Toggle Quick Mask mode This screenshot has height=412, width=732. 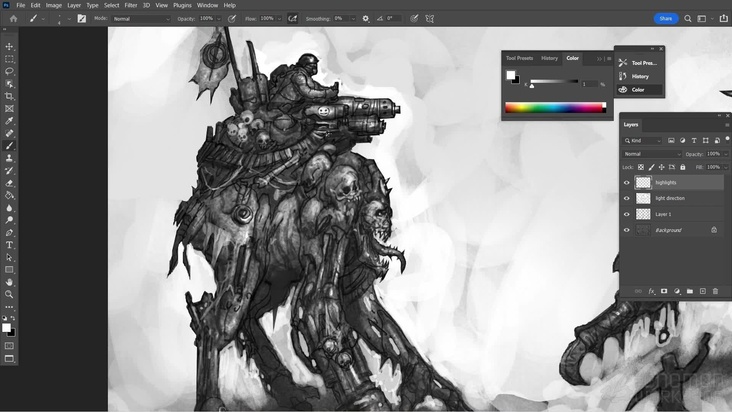pyautogui.click(x=9, y=346)
